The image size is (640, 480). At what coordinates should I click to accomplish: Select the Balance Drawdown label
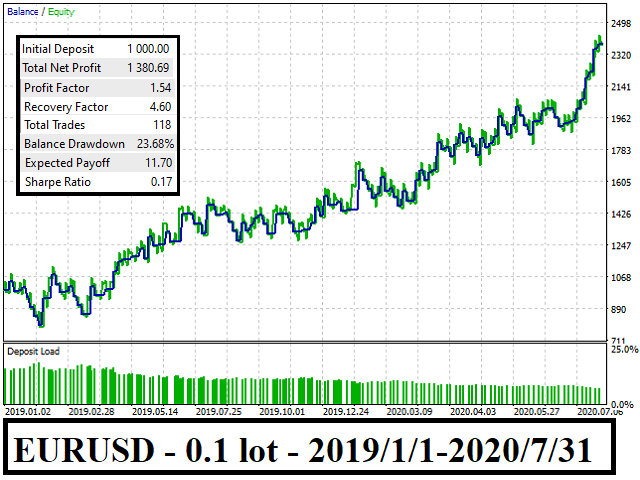coord(74,144)
